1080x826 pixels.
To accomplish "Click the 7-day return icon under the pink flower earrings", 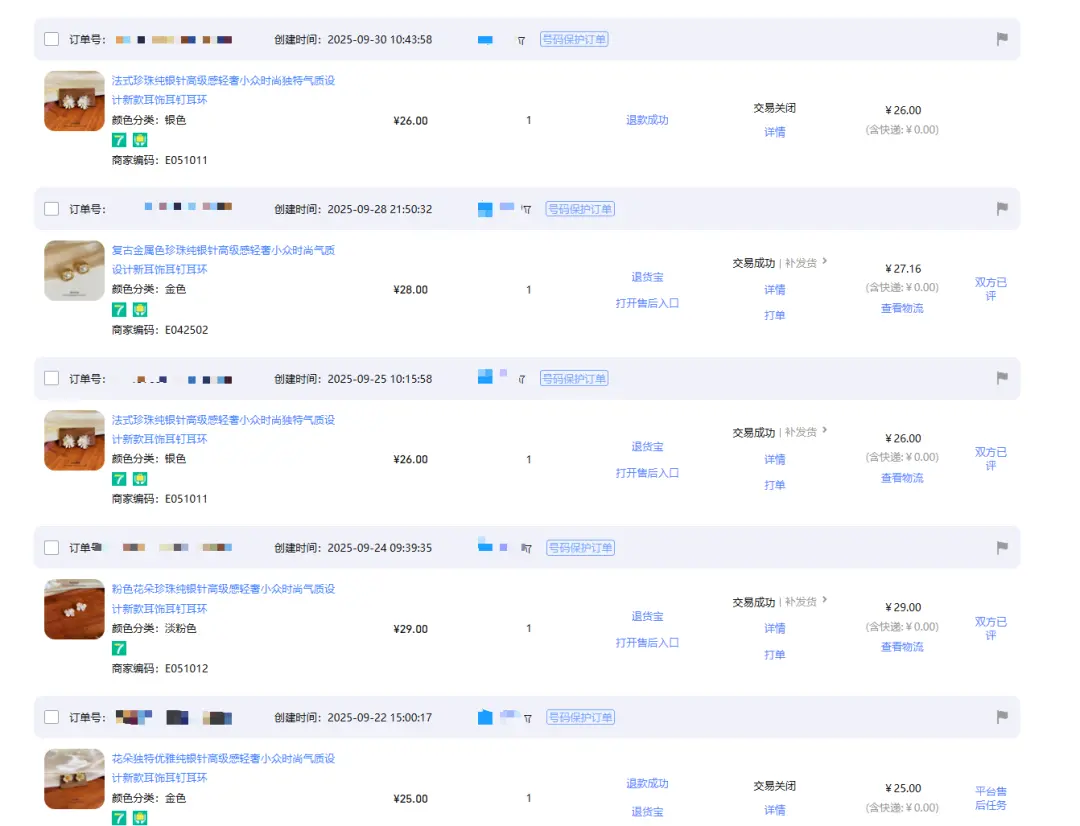I will 120,648.
